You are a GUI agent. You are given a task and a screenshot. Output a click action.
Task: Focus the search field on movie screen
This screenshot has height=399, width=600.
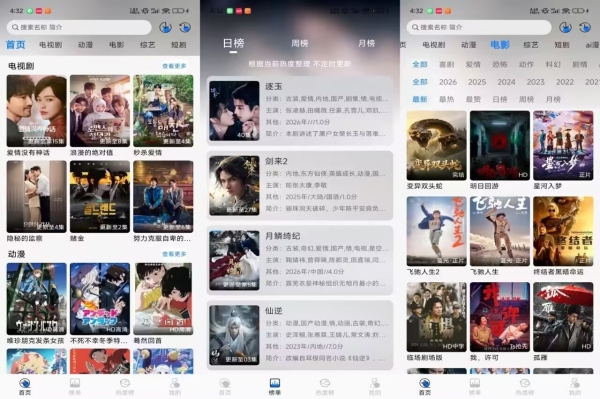pos(479,27)
